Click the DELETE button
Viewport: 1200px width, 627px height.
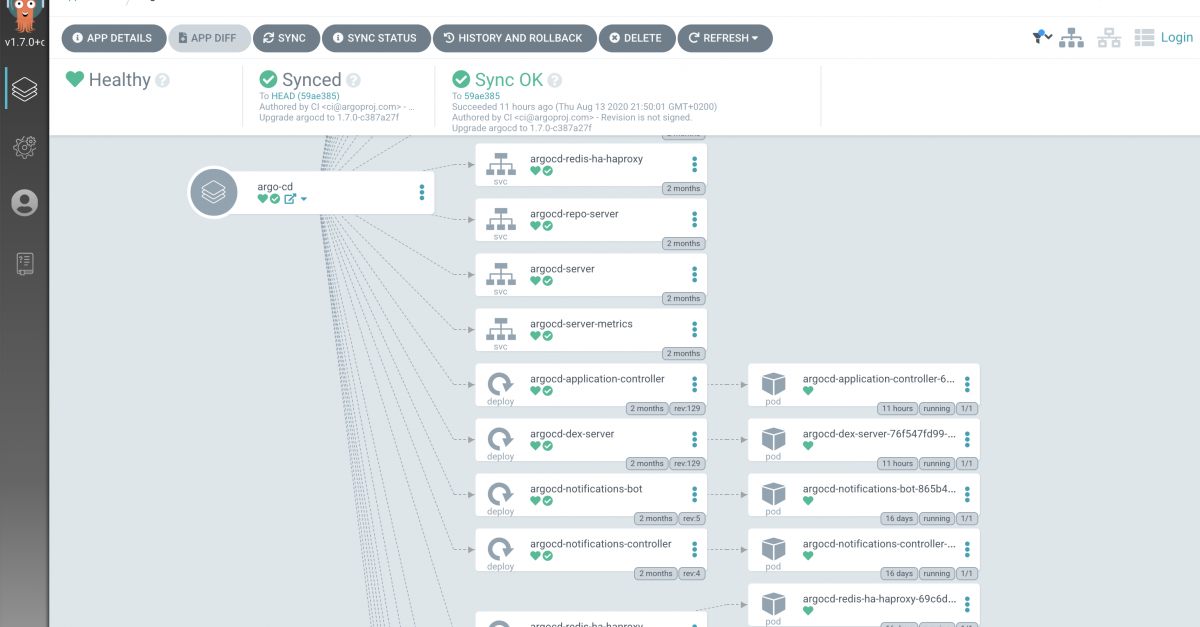point(636,38)
